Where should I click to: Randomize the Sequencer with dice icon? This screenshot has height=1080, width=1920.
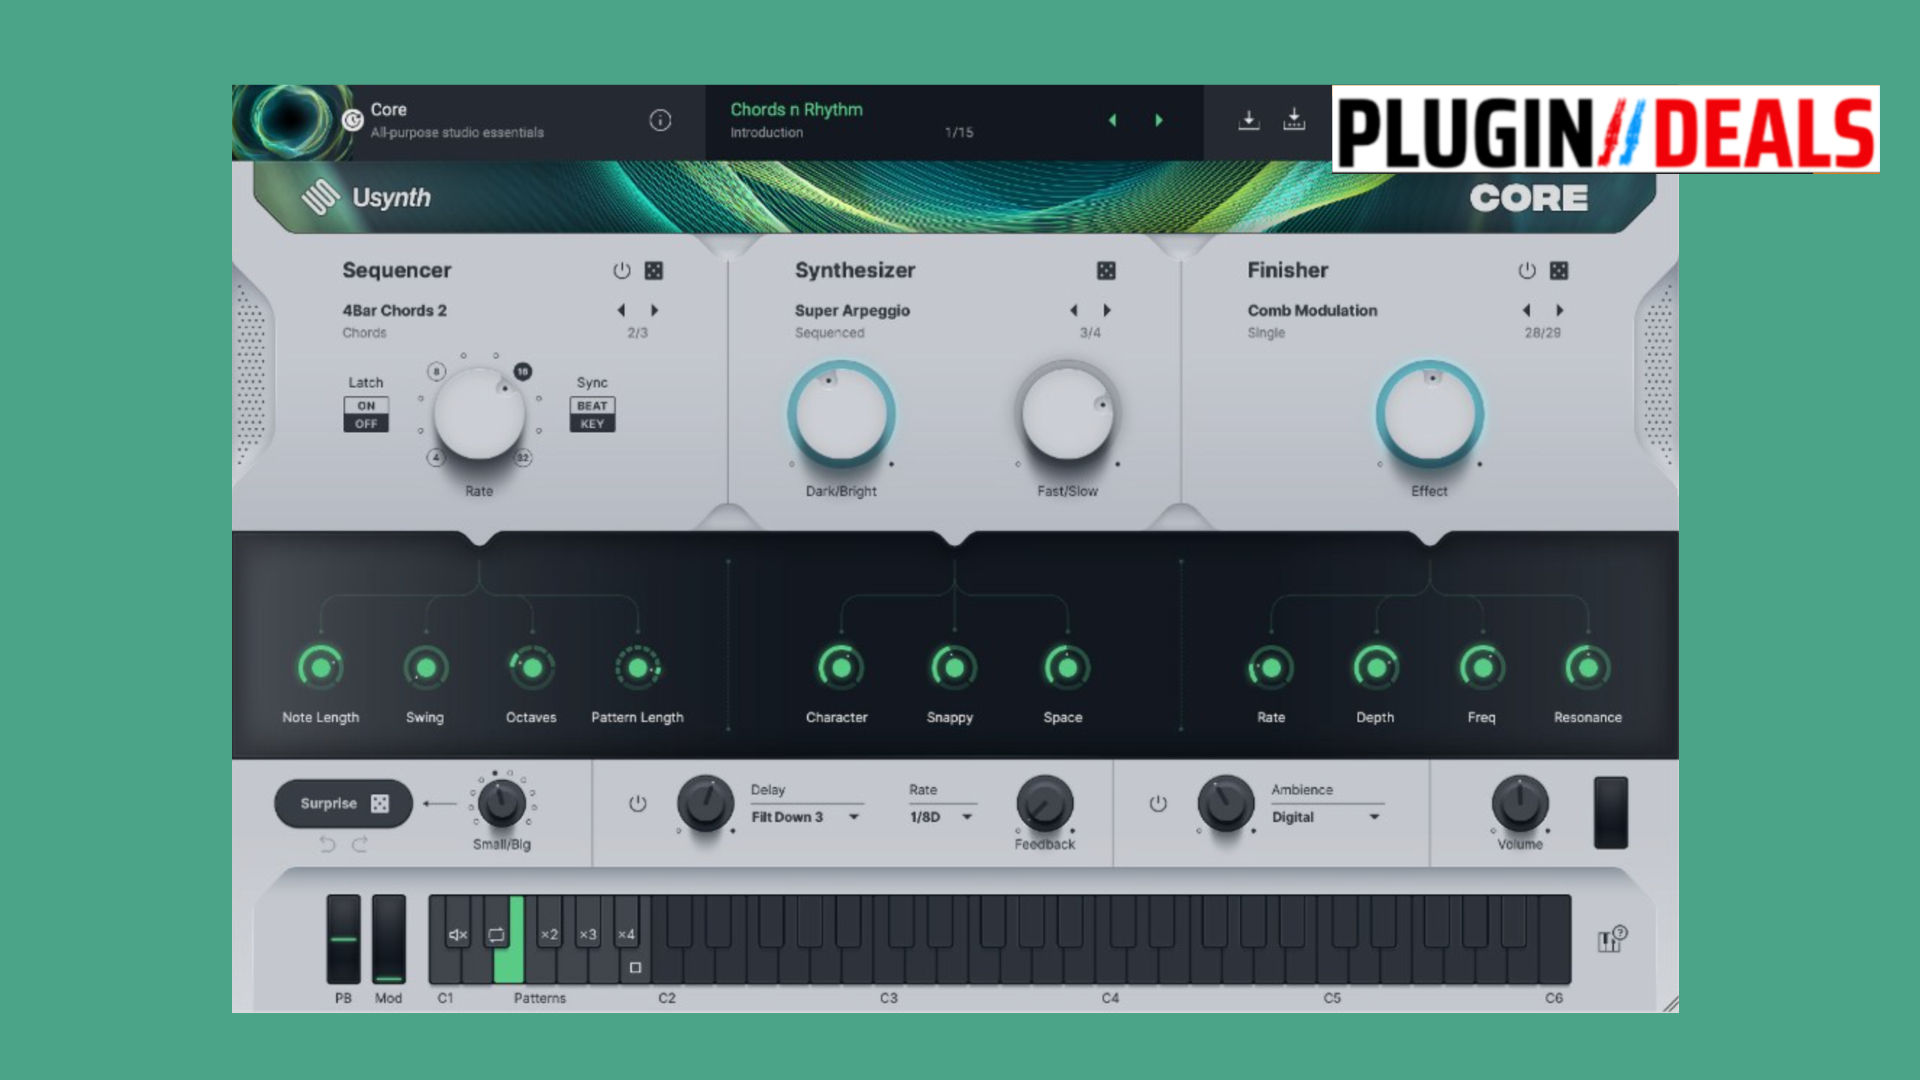pyautogui.click(x=654, y=271)
